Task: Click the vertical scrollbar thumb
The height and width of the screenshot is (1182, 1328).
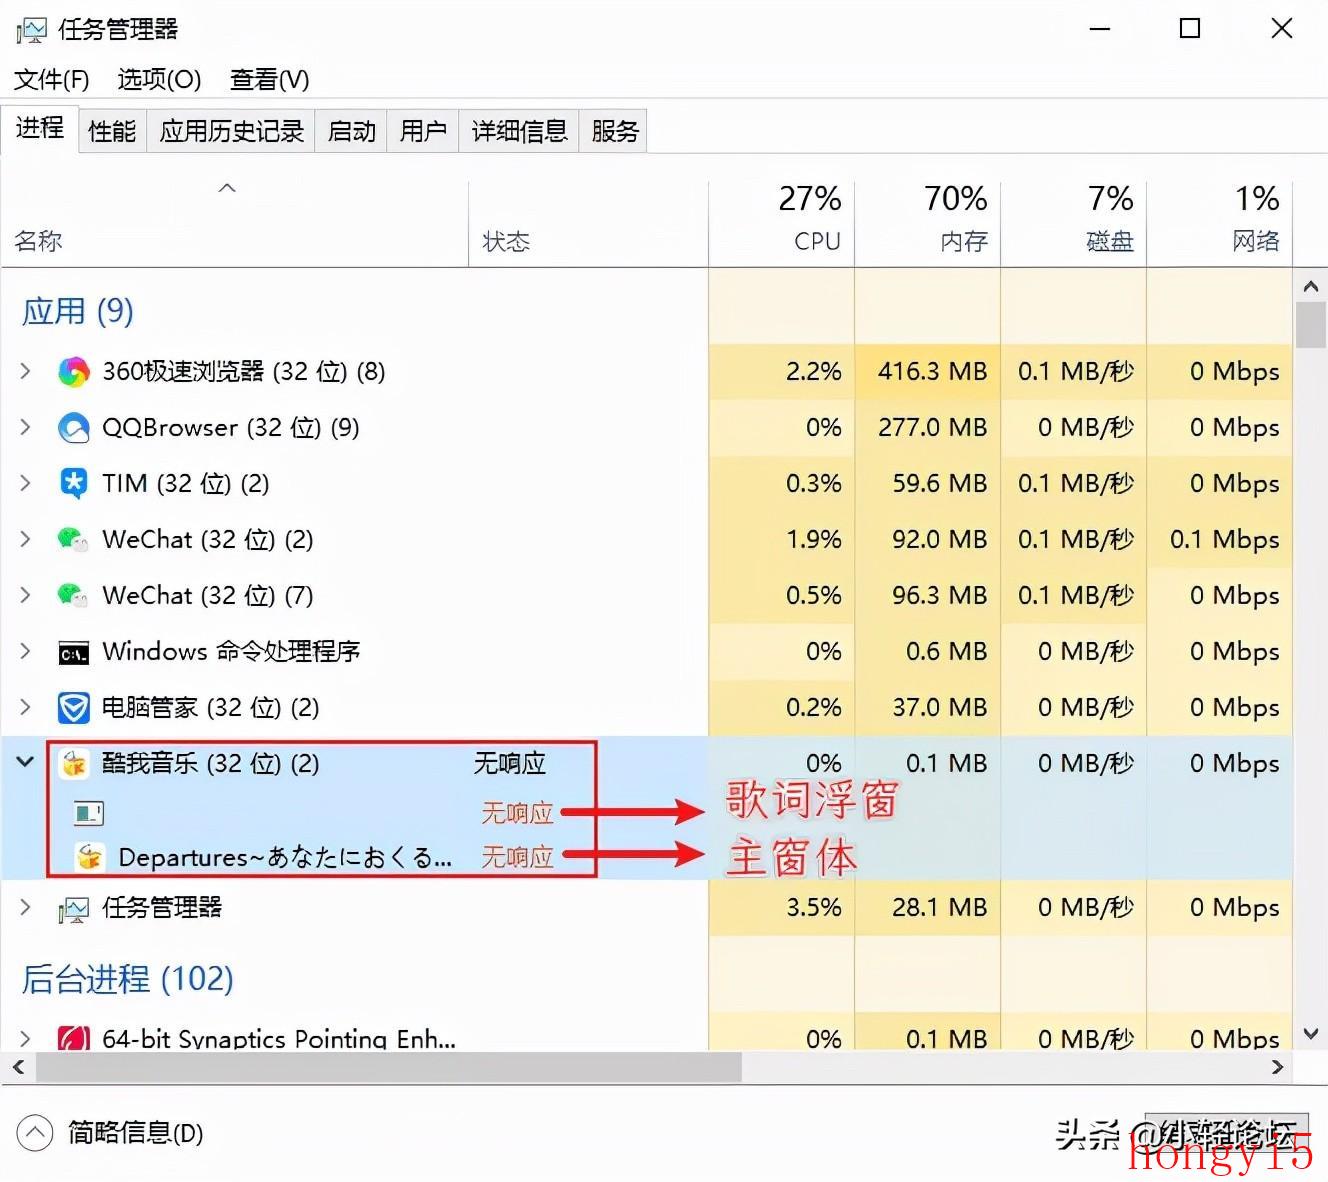Action: tap(1310, 324)
